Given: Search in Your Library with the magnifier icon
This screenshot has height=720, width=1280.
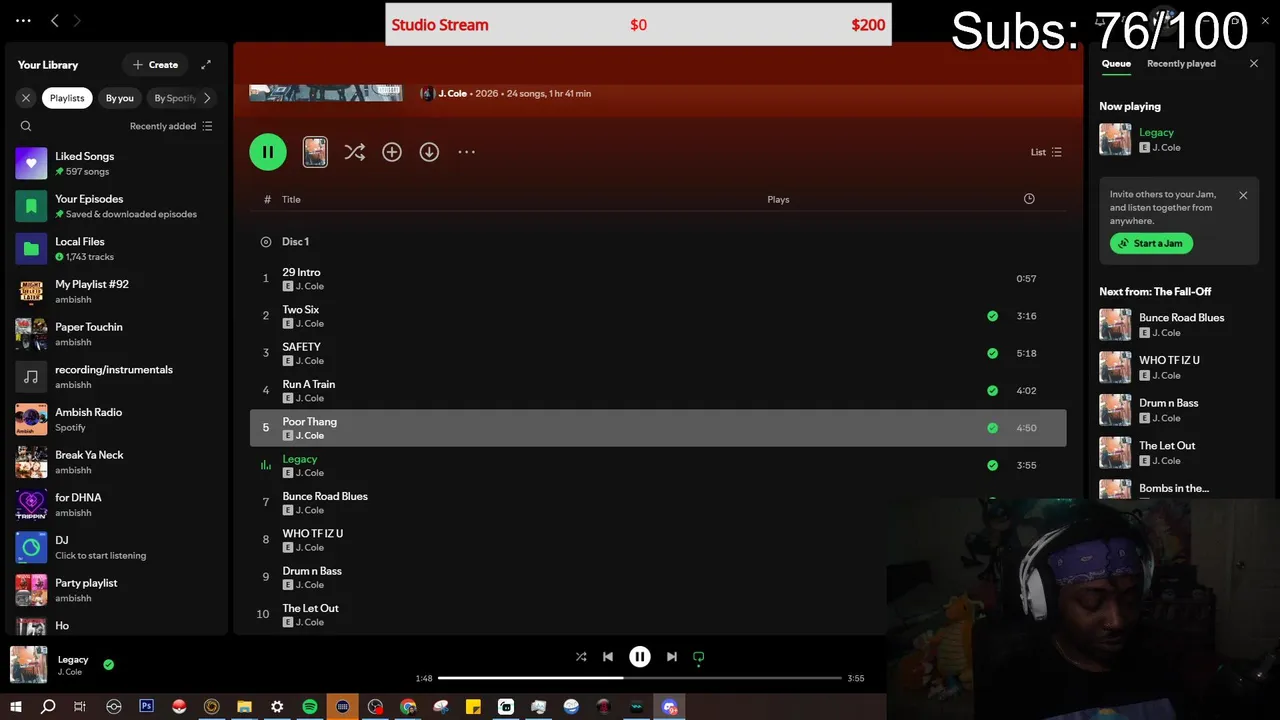Looking at the screenshot, I should click(x=26, y=126).
